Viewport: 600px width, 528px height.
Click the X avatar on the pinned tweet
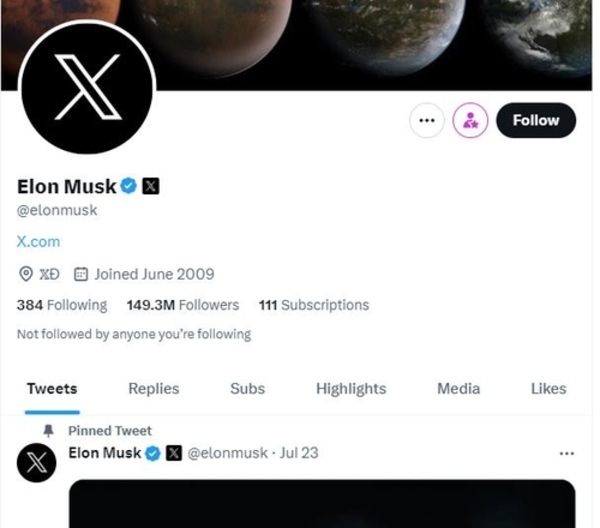pos(37,463)
